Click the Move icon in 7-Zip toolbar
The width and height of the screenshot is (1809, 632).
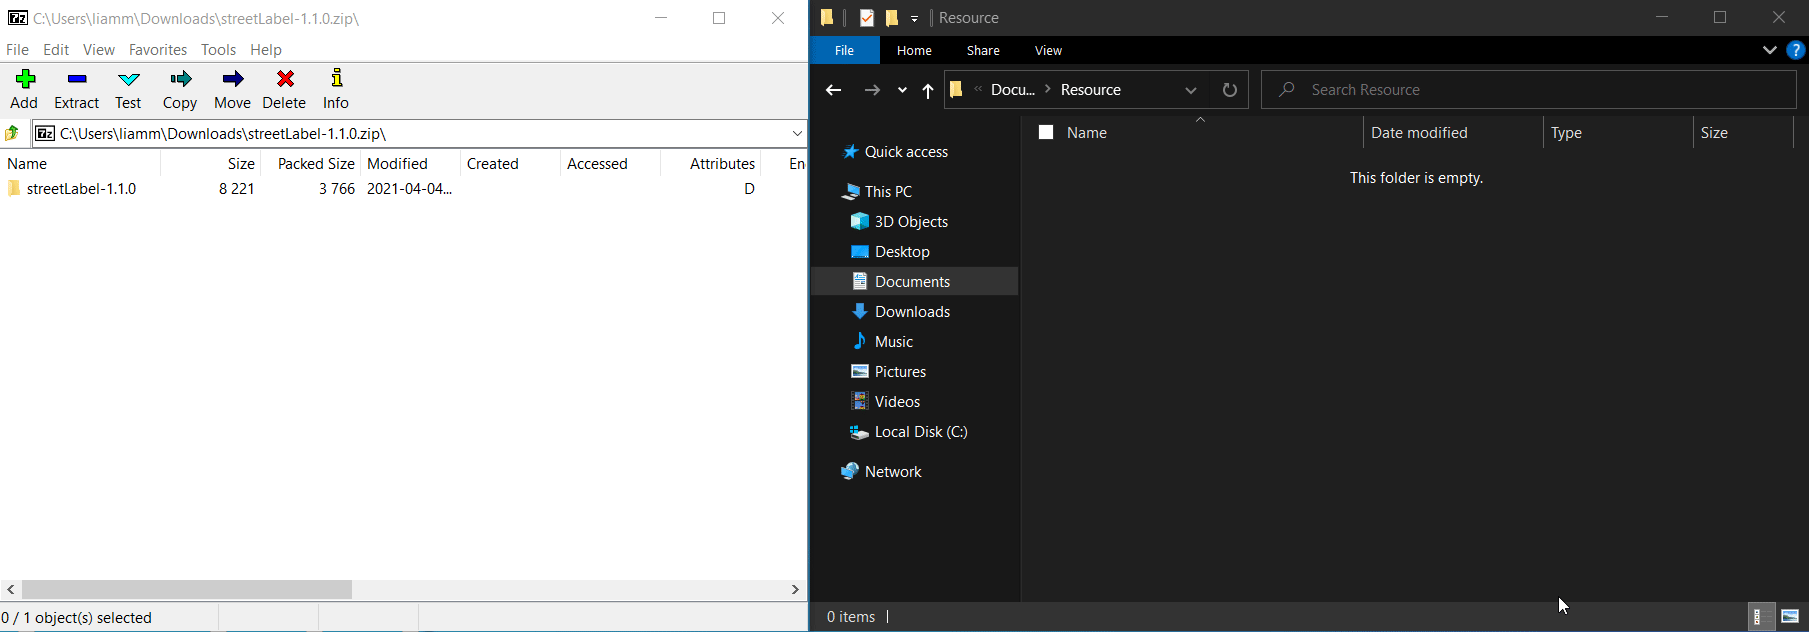[x=233, y=88]
